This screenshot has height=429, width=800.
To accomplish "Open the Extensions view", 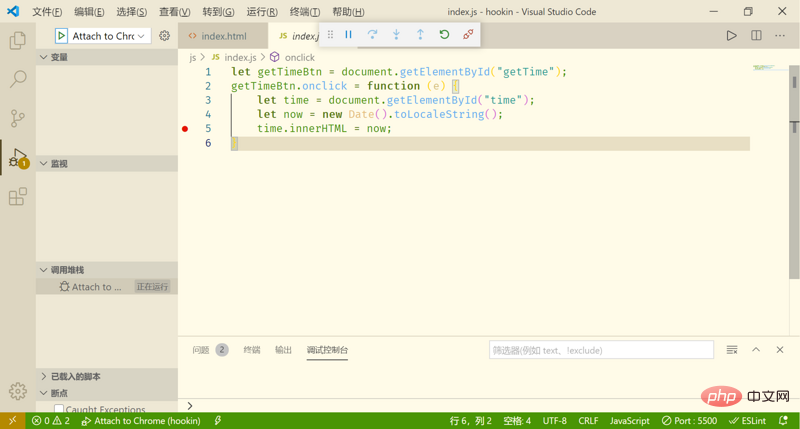I will pyautogui.click(x=18, y=196).
